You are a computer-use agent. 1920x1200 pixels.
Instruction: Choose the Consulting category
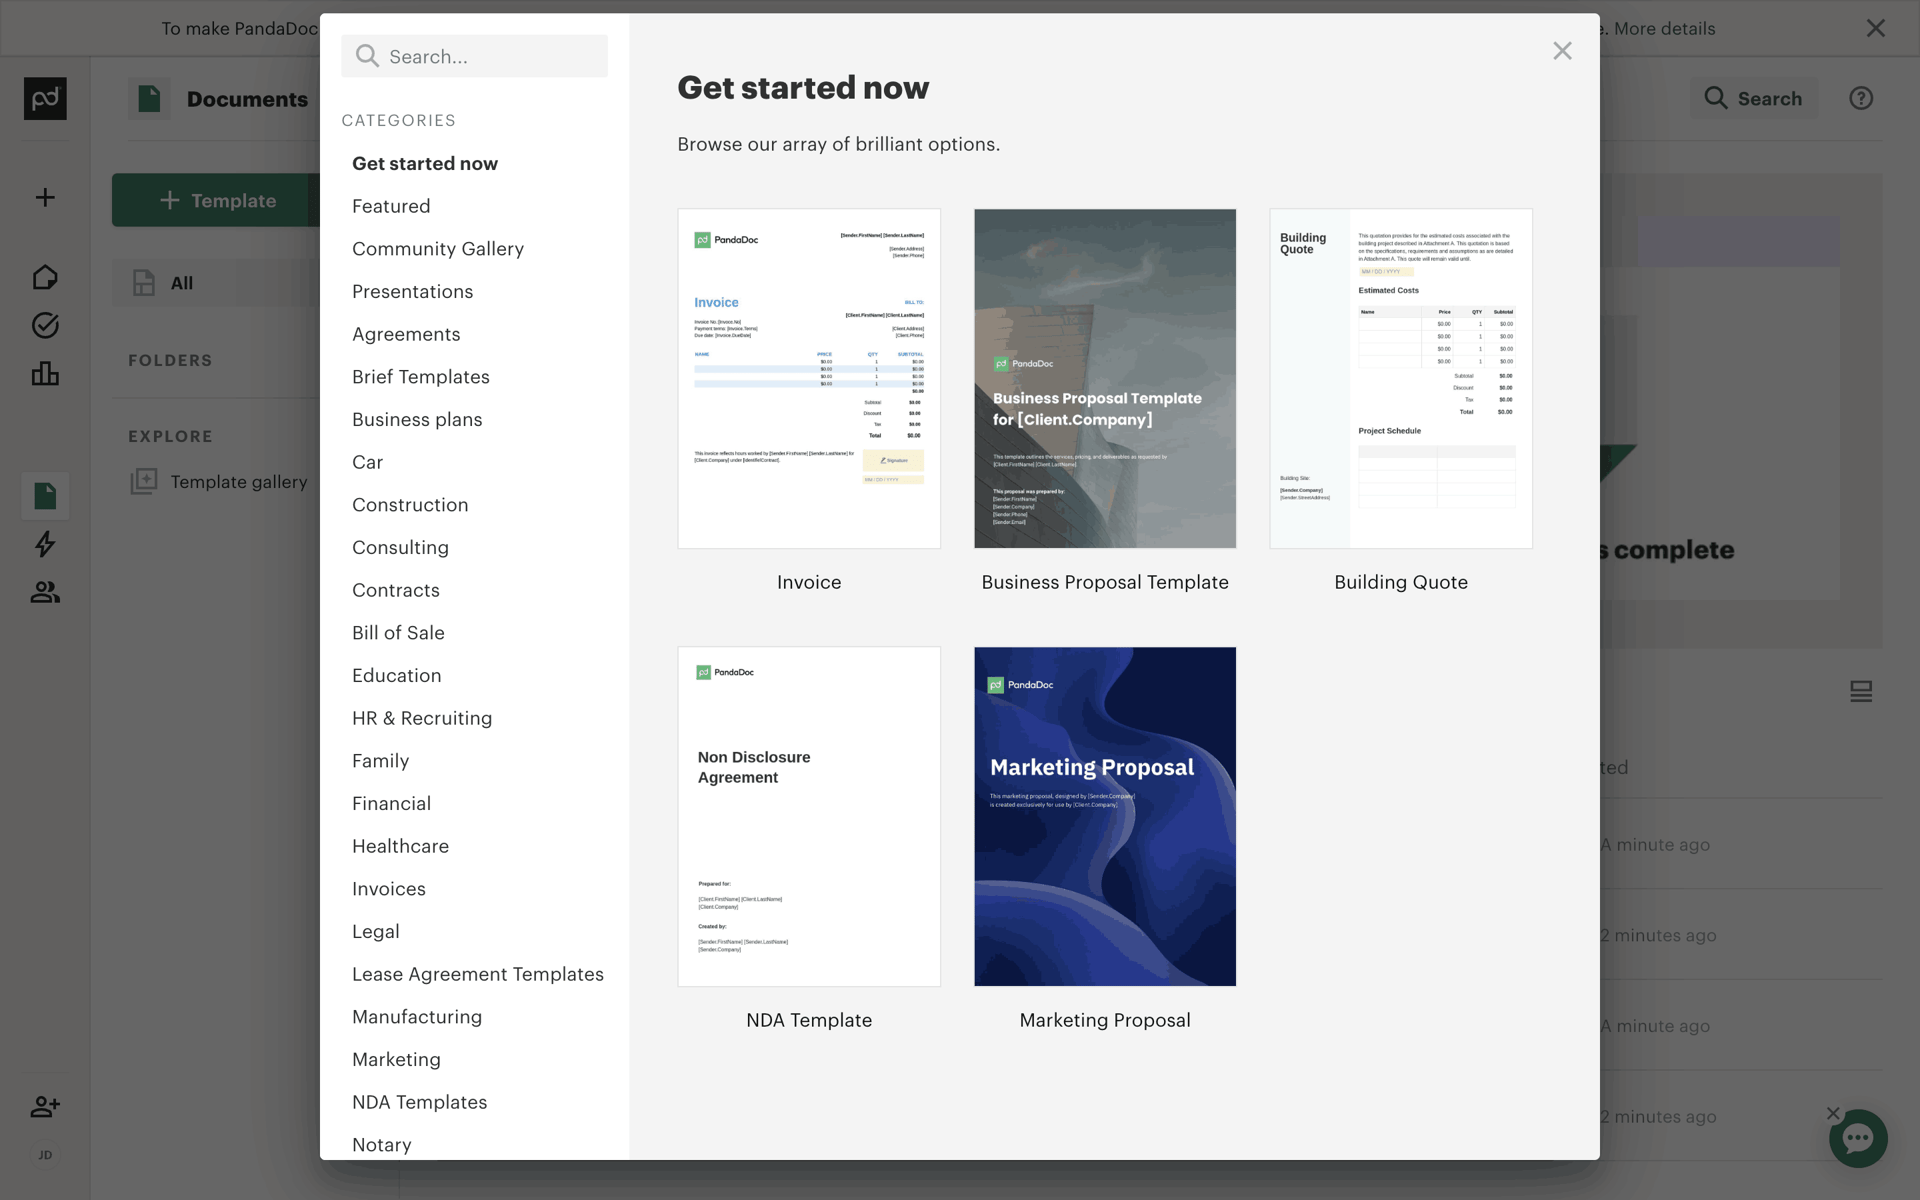click(400, 547)
